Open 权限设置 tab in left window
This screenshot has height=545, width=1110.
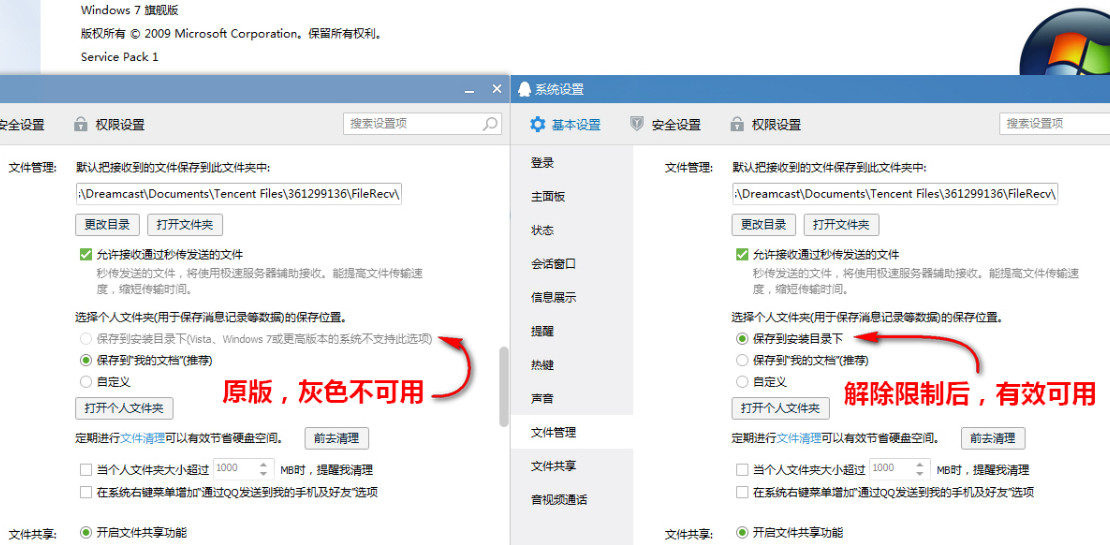pos(110,125)
